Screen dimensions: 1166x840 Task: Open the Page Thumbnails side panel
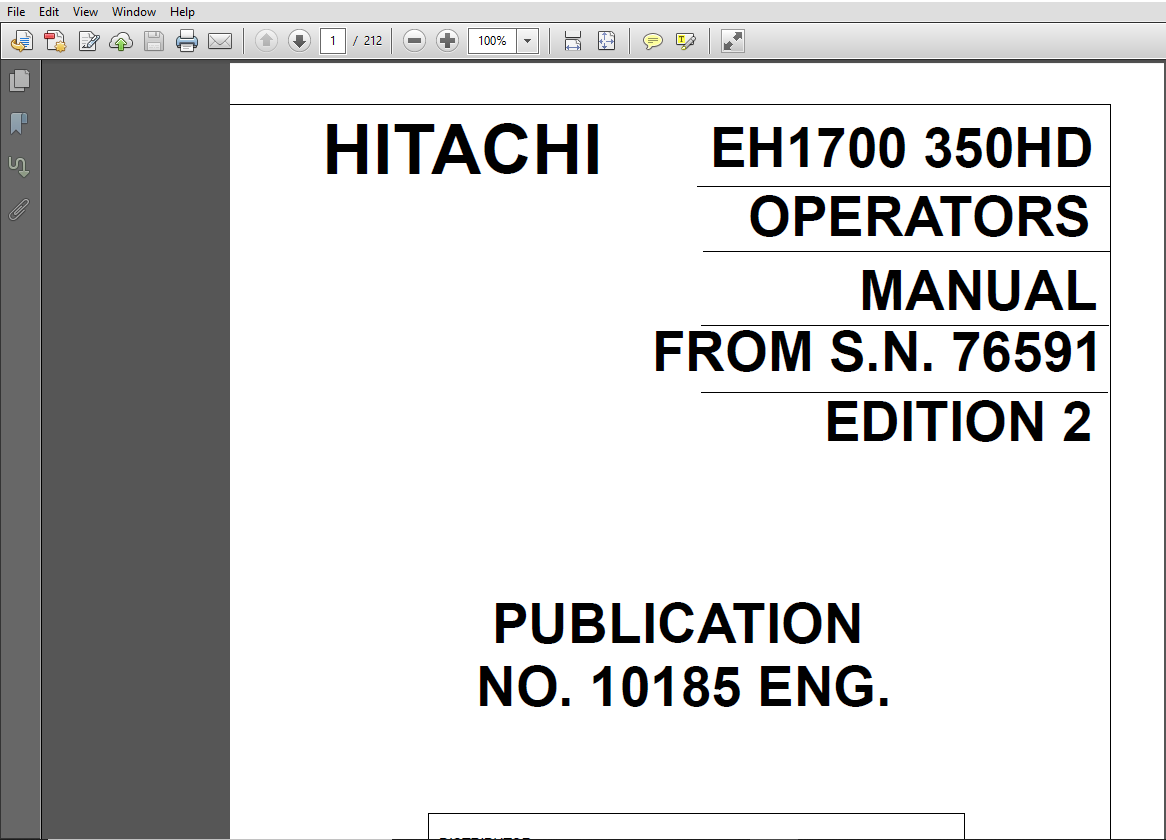pyautogui.click(x=19, y=80)
